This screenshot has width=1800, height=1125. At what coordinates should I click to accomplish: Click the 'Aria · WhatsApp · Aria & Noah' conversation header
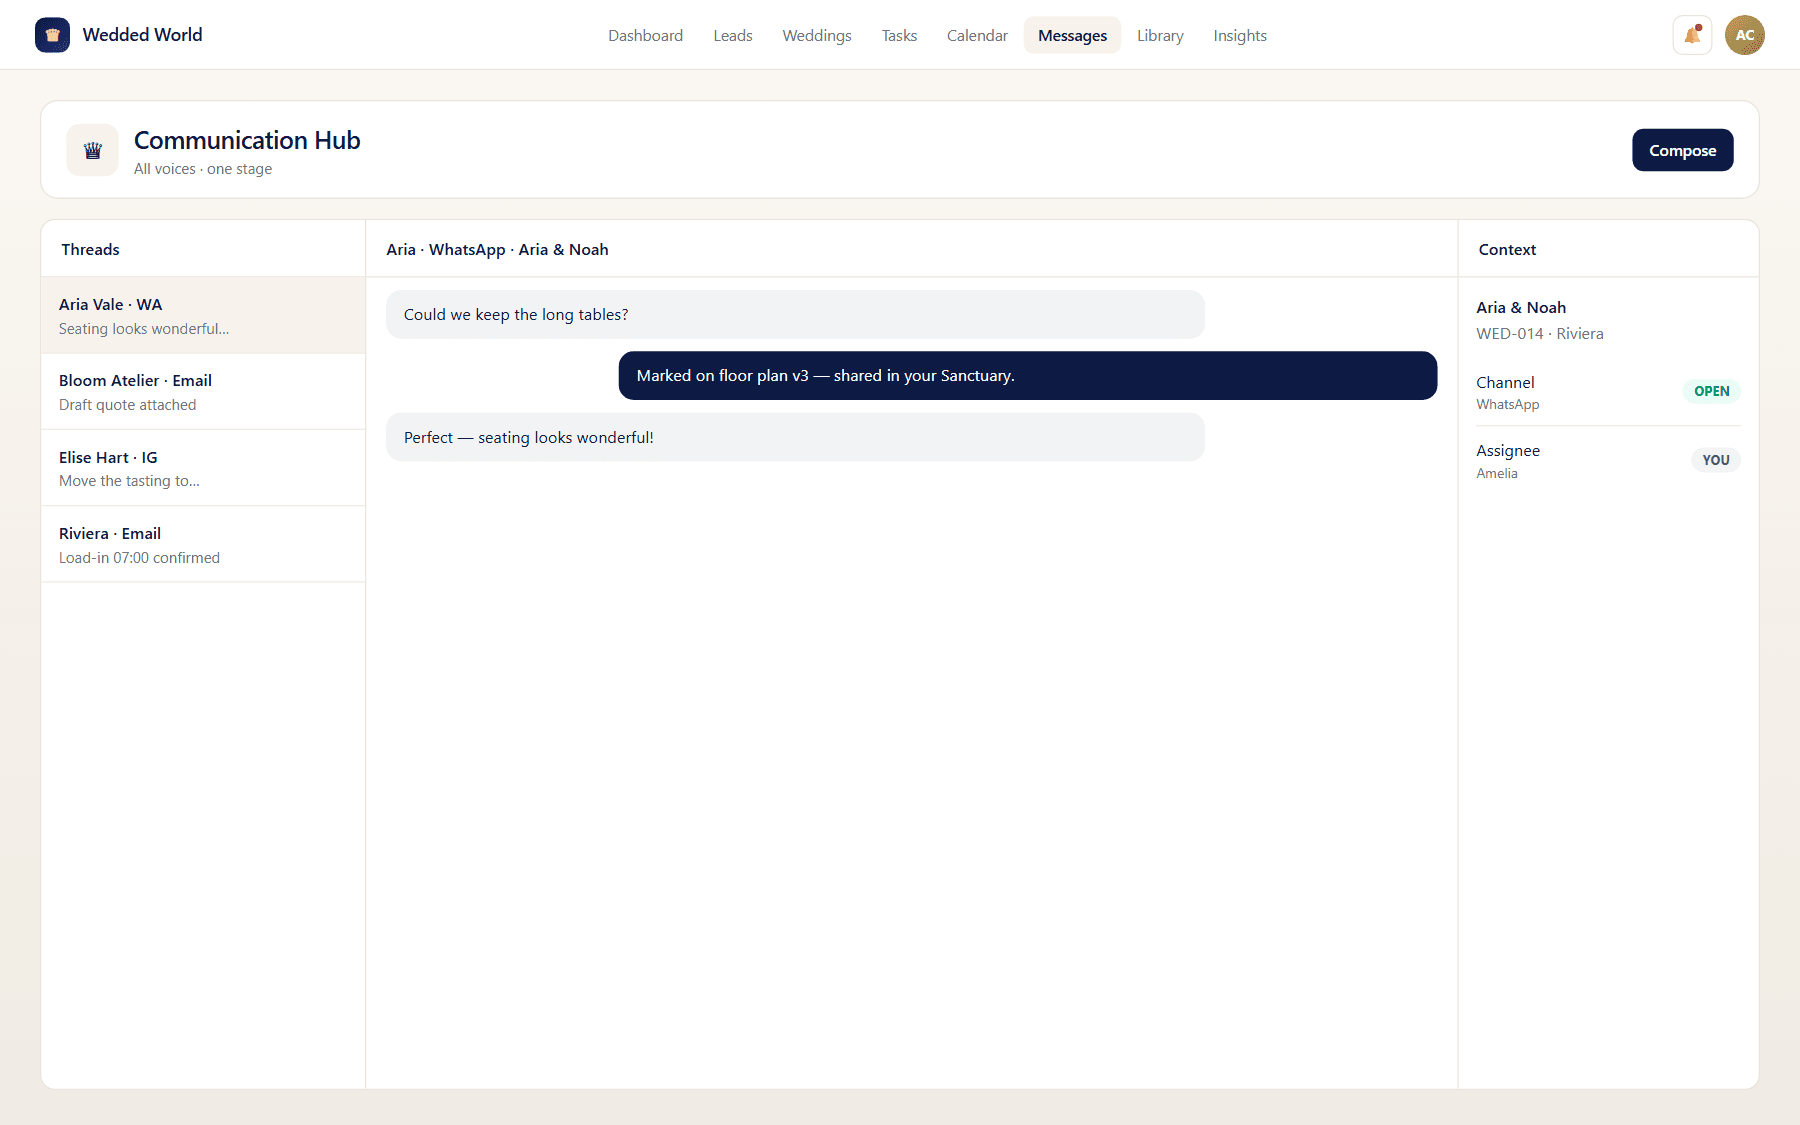point(497,249)
